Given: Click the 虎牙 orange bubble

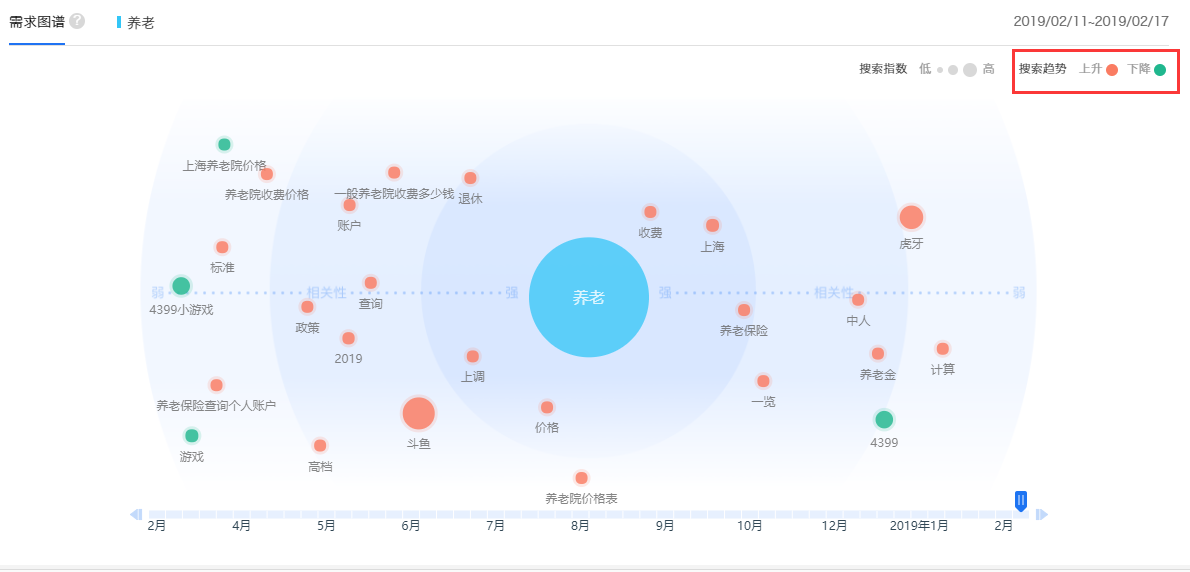Looking at the screenshot, I should pos(911,217).
